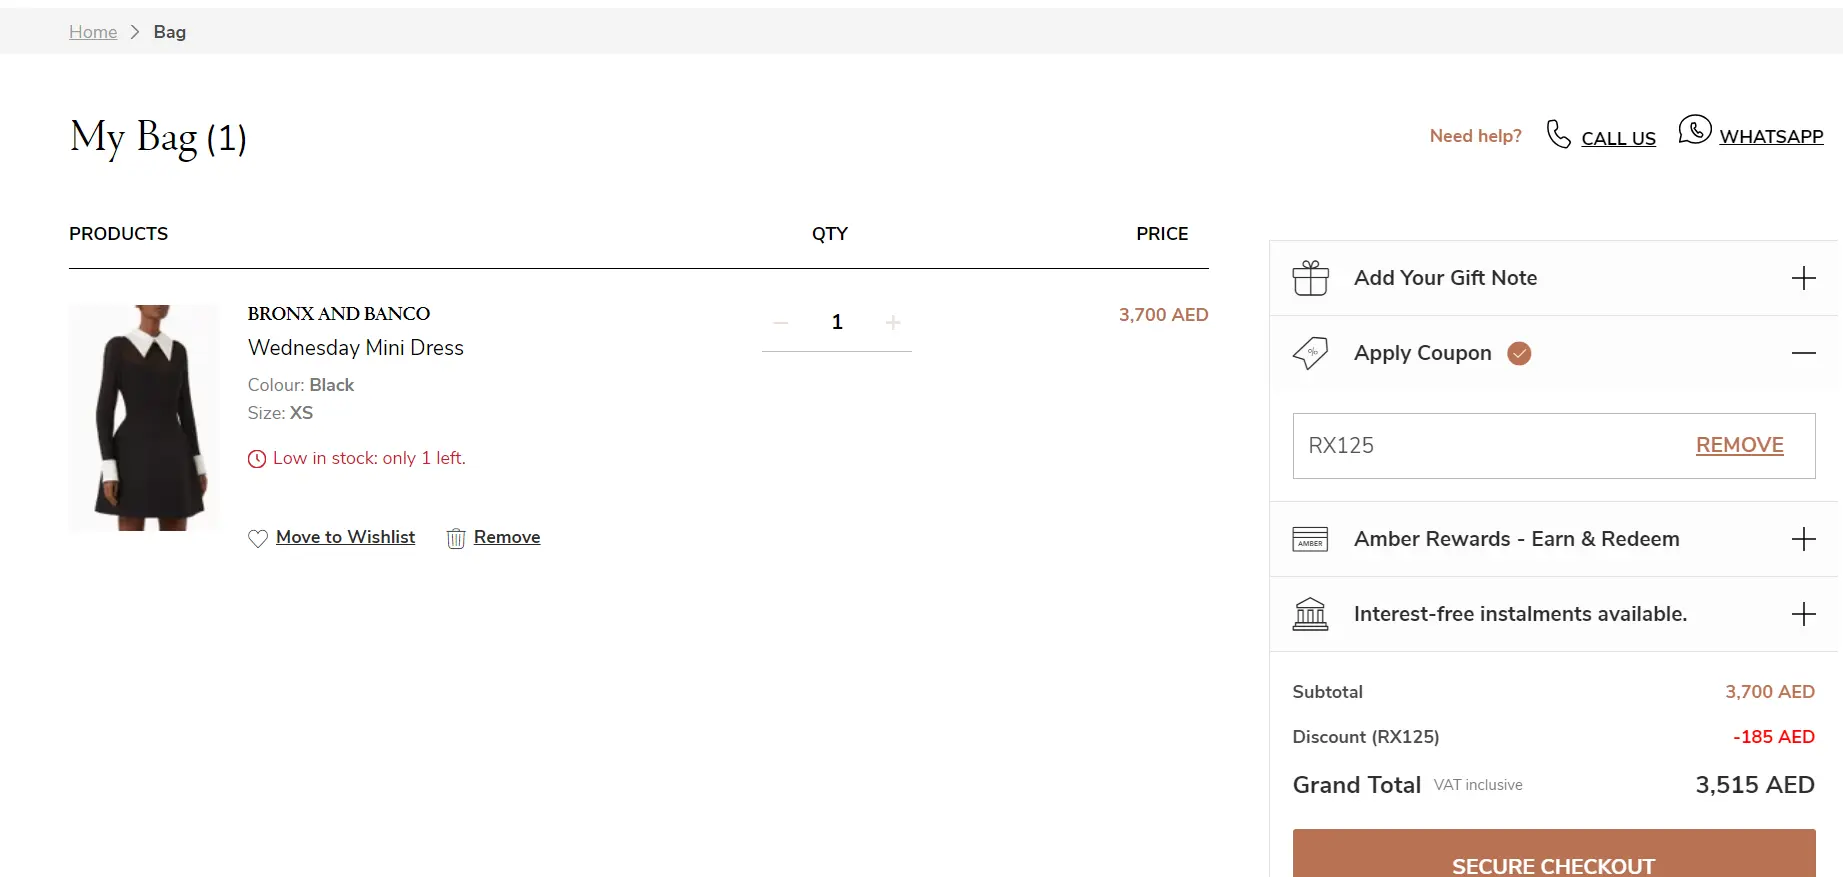The width and height of the screenshot is (1843, 877).
Task: Click Add Your Gift Note label
Action: pos(1445,278)
